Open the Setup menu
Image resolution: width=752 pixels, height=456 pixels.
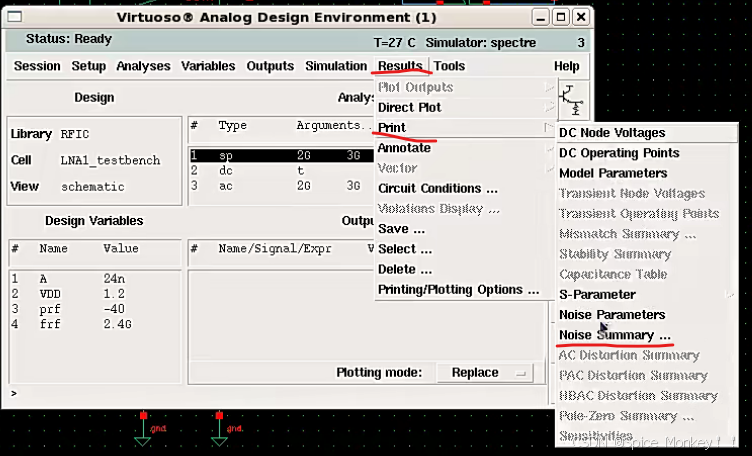[x=89, y=66]
